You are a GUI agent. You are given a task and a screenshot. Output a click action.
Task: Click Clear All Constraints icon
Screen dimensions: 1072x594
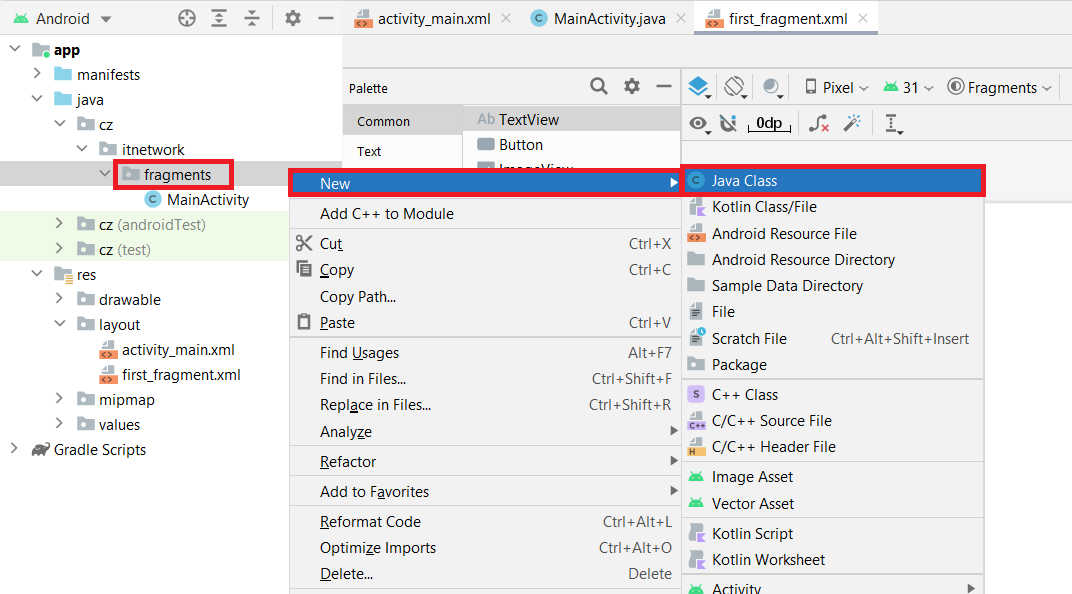point(819,123)
